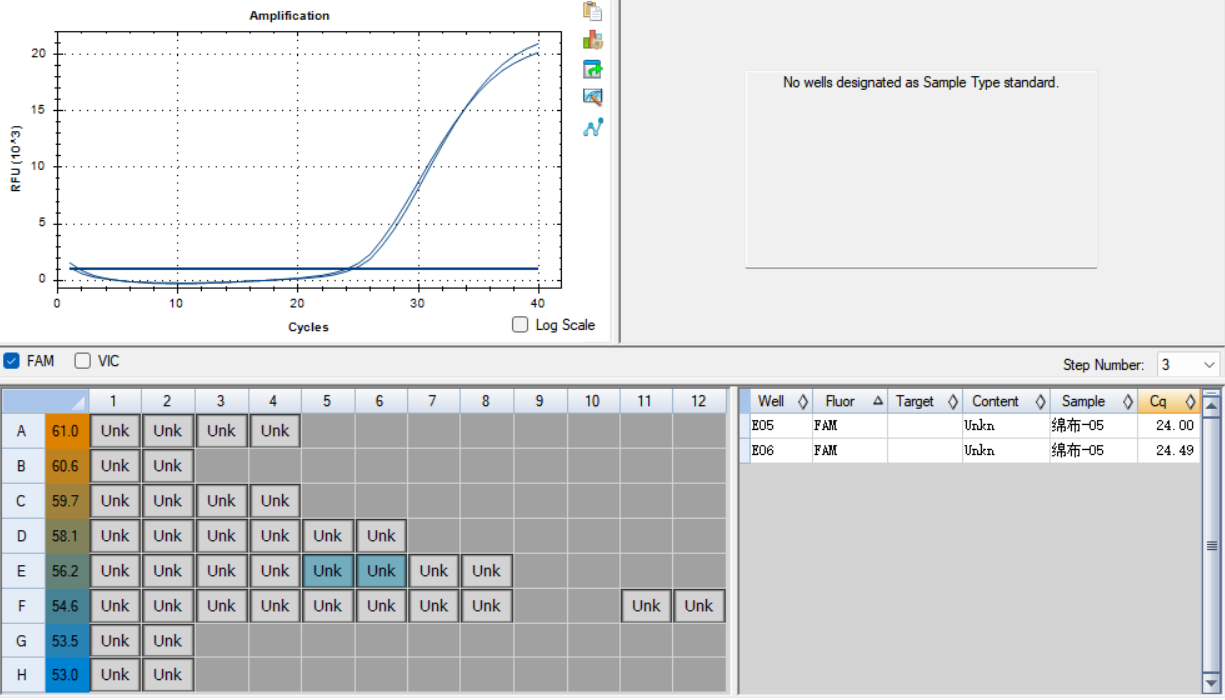Click the Cycles axis label
This screenshot has width=1225, height=700.
tap(308, 327)
